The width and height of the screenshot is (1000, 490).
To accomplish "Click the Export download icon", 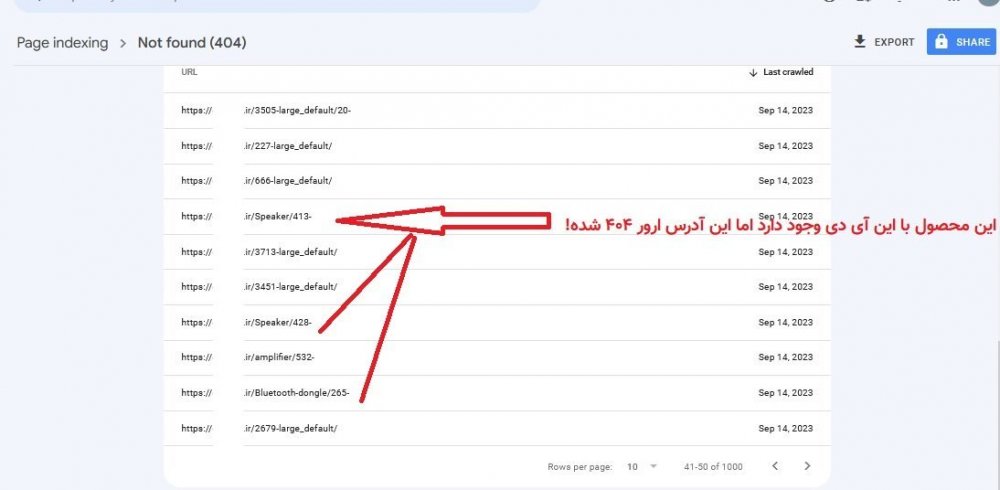I will 859,42.
